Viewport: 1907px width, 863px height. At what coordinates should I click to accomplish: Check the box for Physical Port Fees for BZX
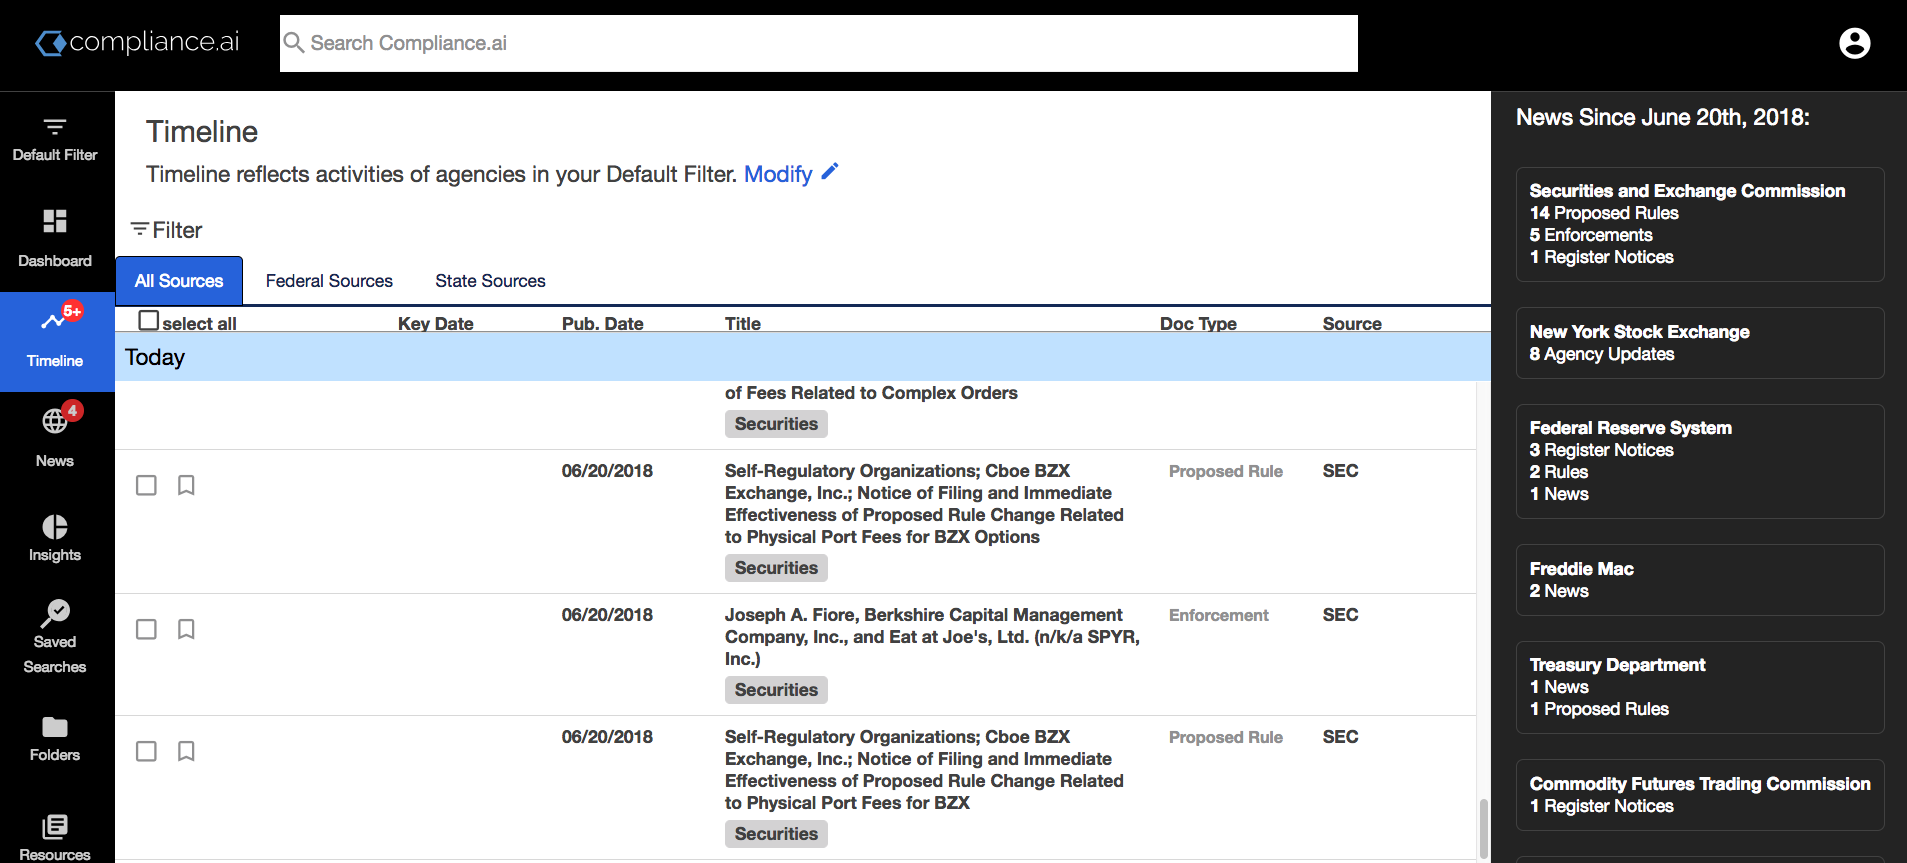coord(146,751)
